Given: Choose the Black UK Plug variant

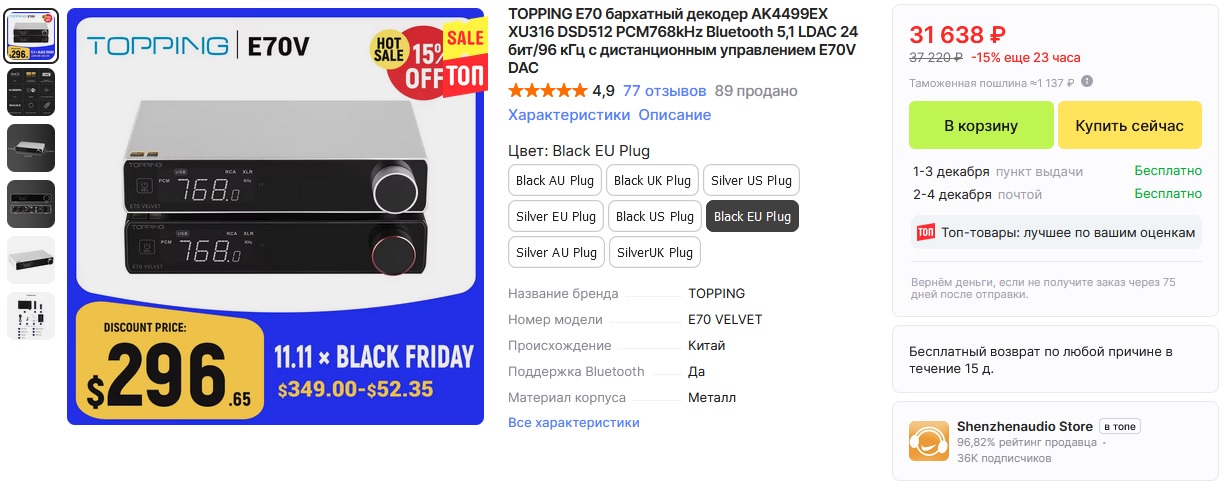Looking at the screenshot, I should coord(652,181).
